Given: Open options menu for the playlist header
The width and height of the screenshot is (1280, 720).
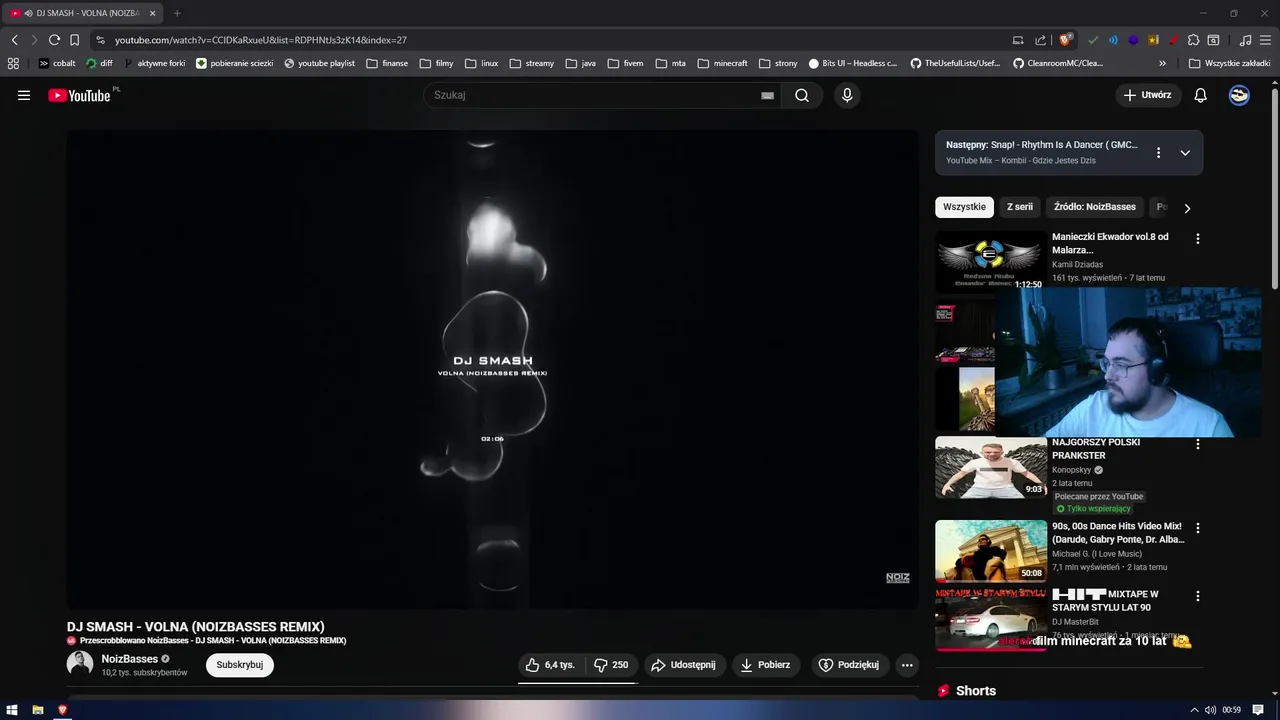Looking at the screenshot, I should pyautogui.click(x=1158, y=153).
